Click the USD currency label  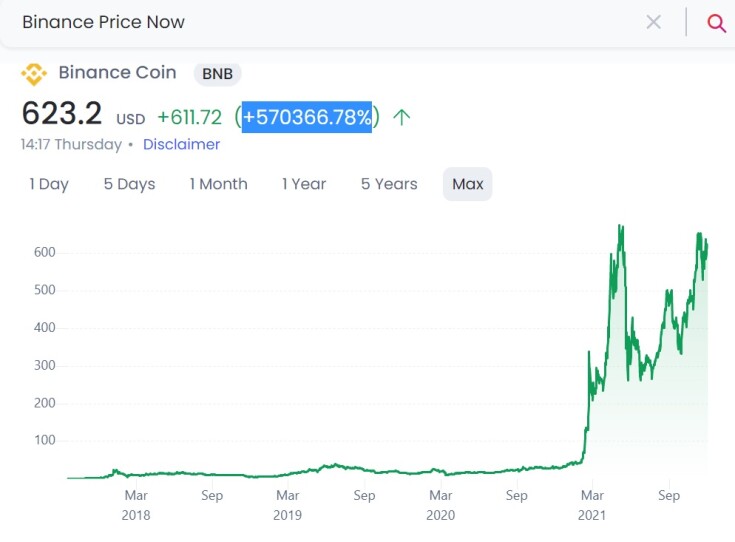pyautogui.click(x=131, y=119)
